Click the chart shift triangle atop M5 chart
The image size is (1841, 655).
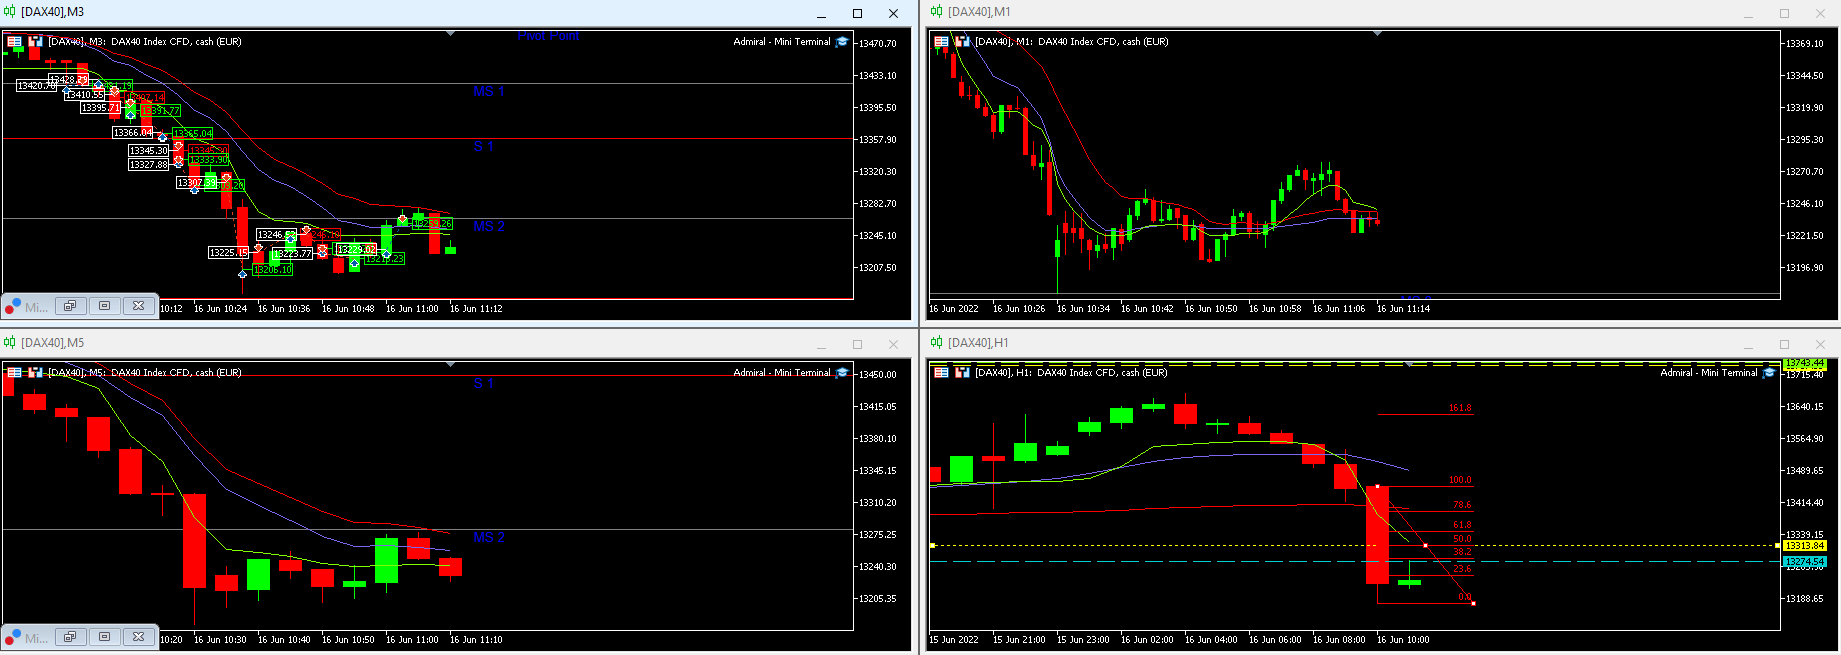point(451,365)
